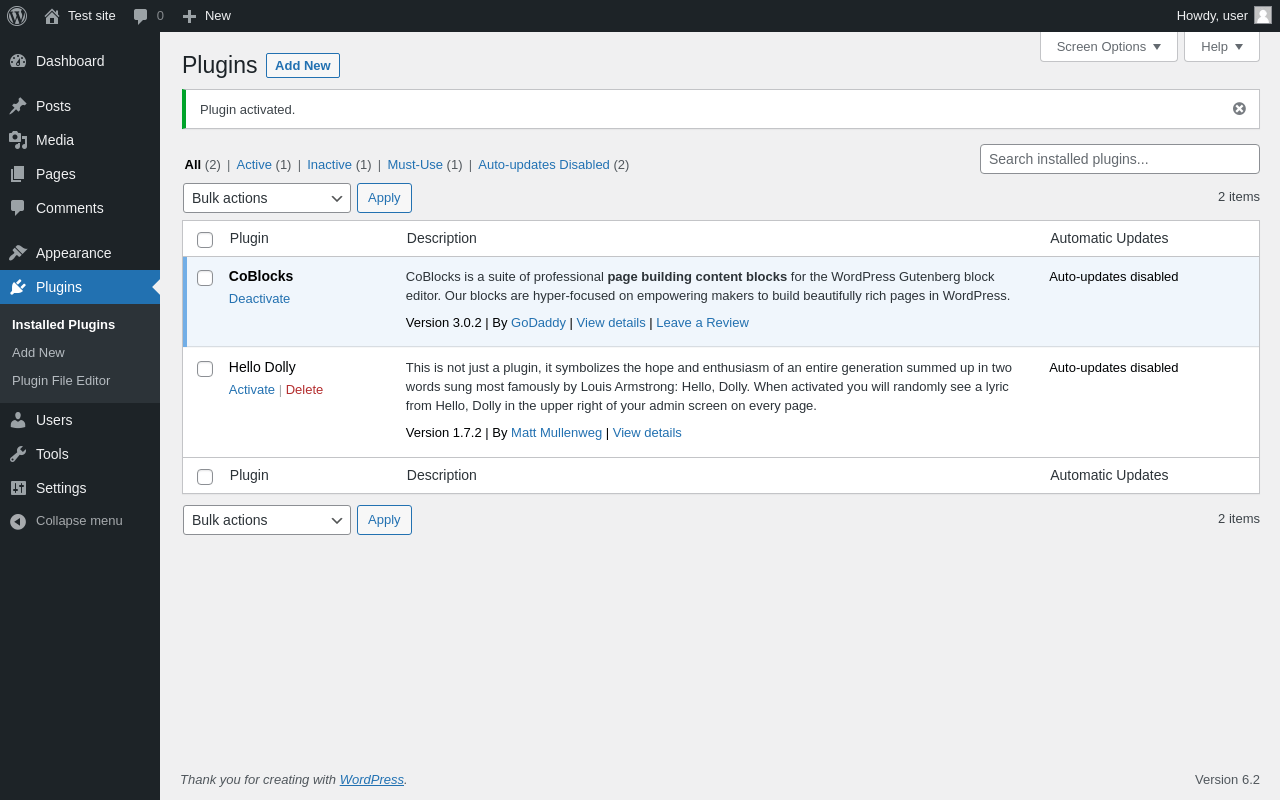The height and width of the screenshot is (800, 1280).
Task: Expand the Help tab
Action: tap(1221, 46)
